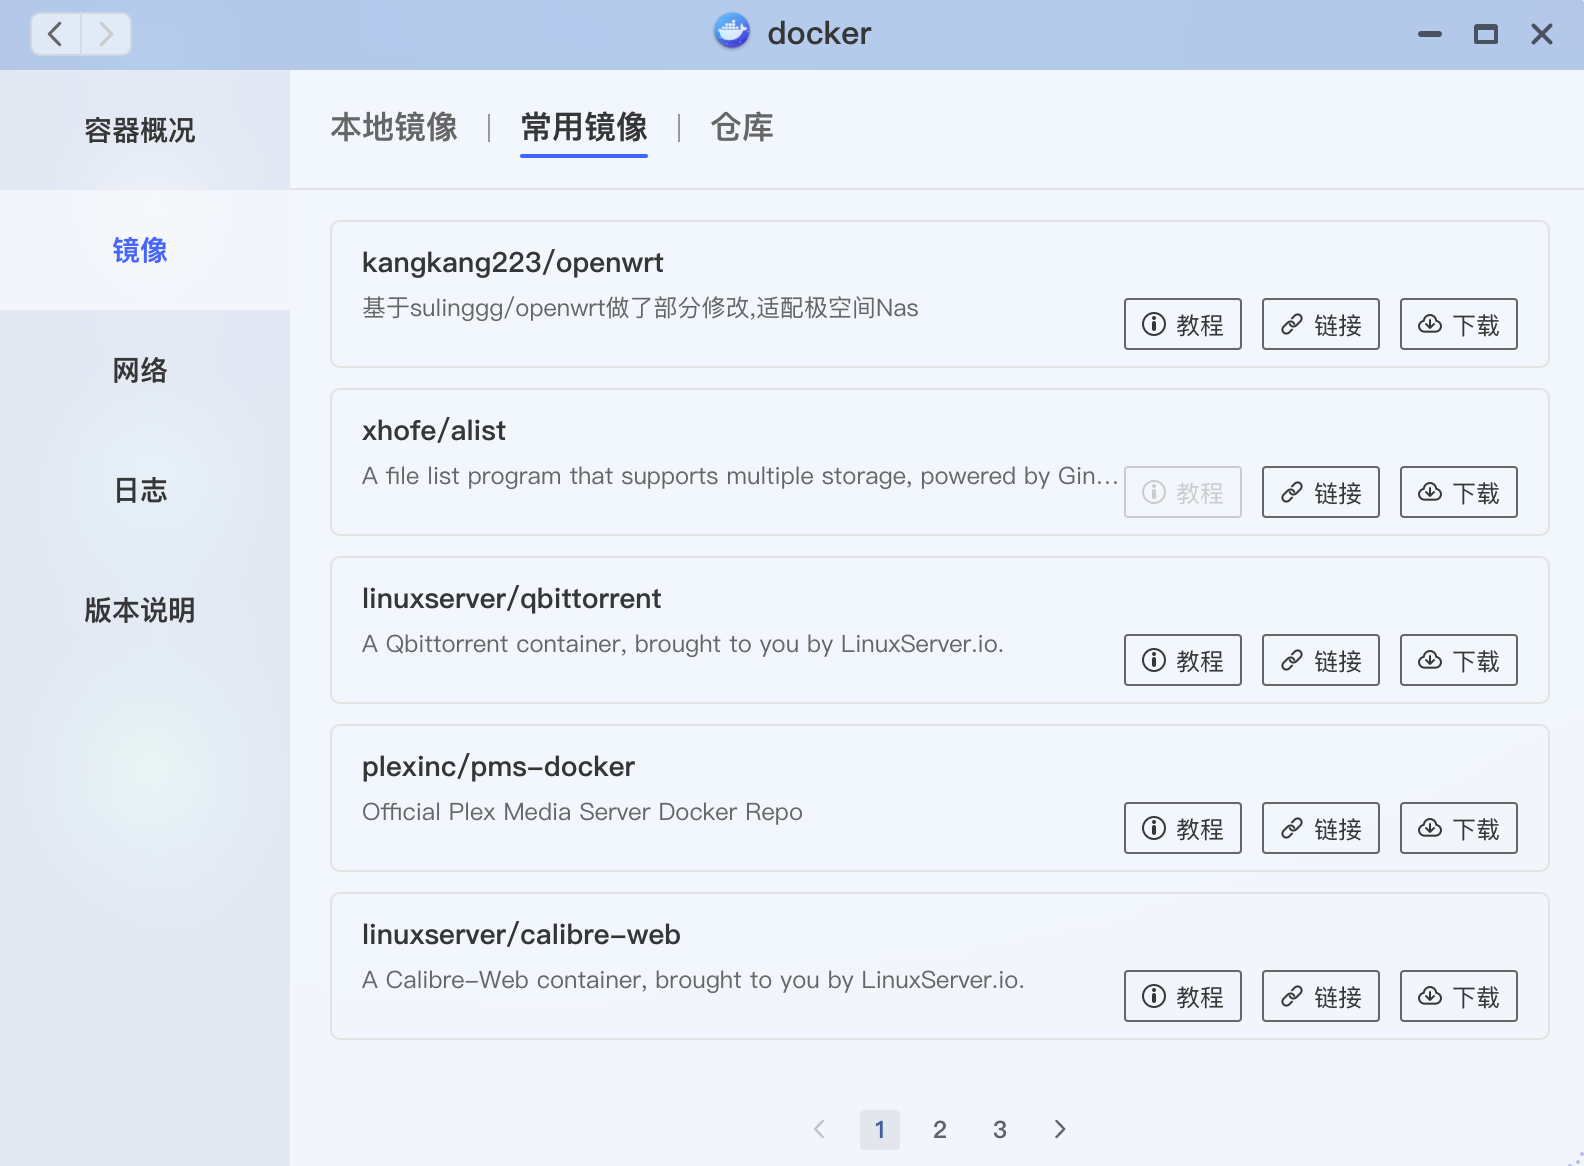
Task: Switch to the 本地镜像 tab
Action: pos(394,127)
